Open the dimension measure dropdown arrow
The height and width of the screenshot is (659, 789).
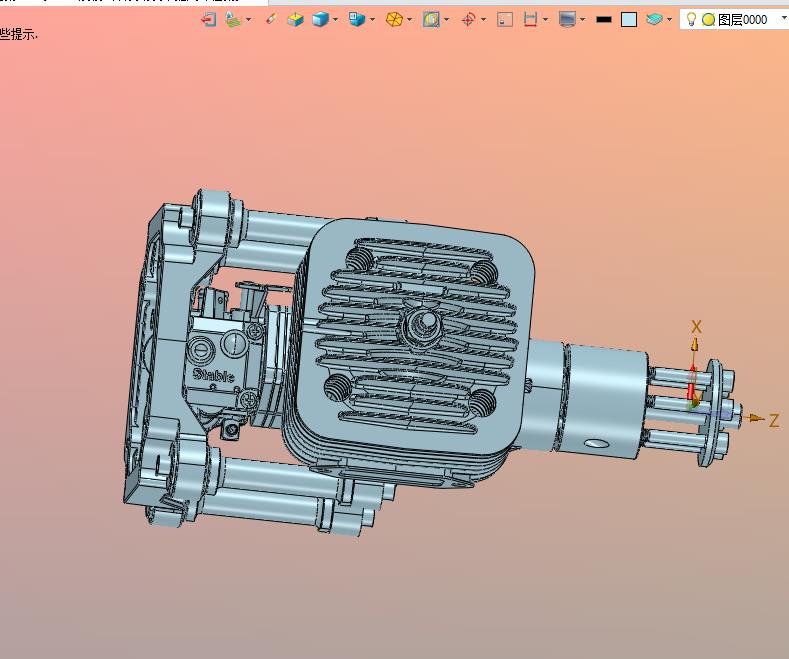coord(545,20)
